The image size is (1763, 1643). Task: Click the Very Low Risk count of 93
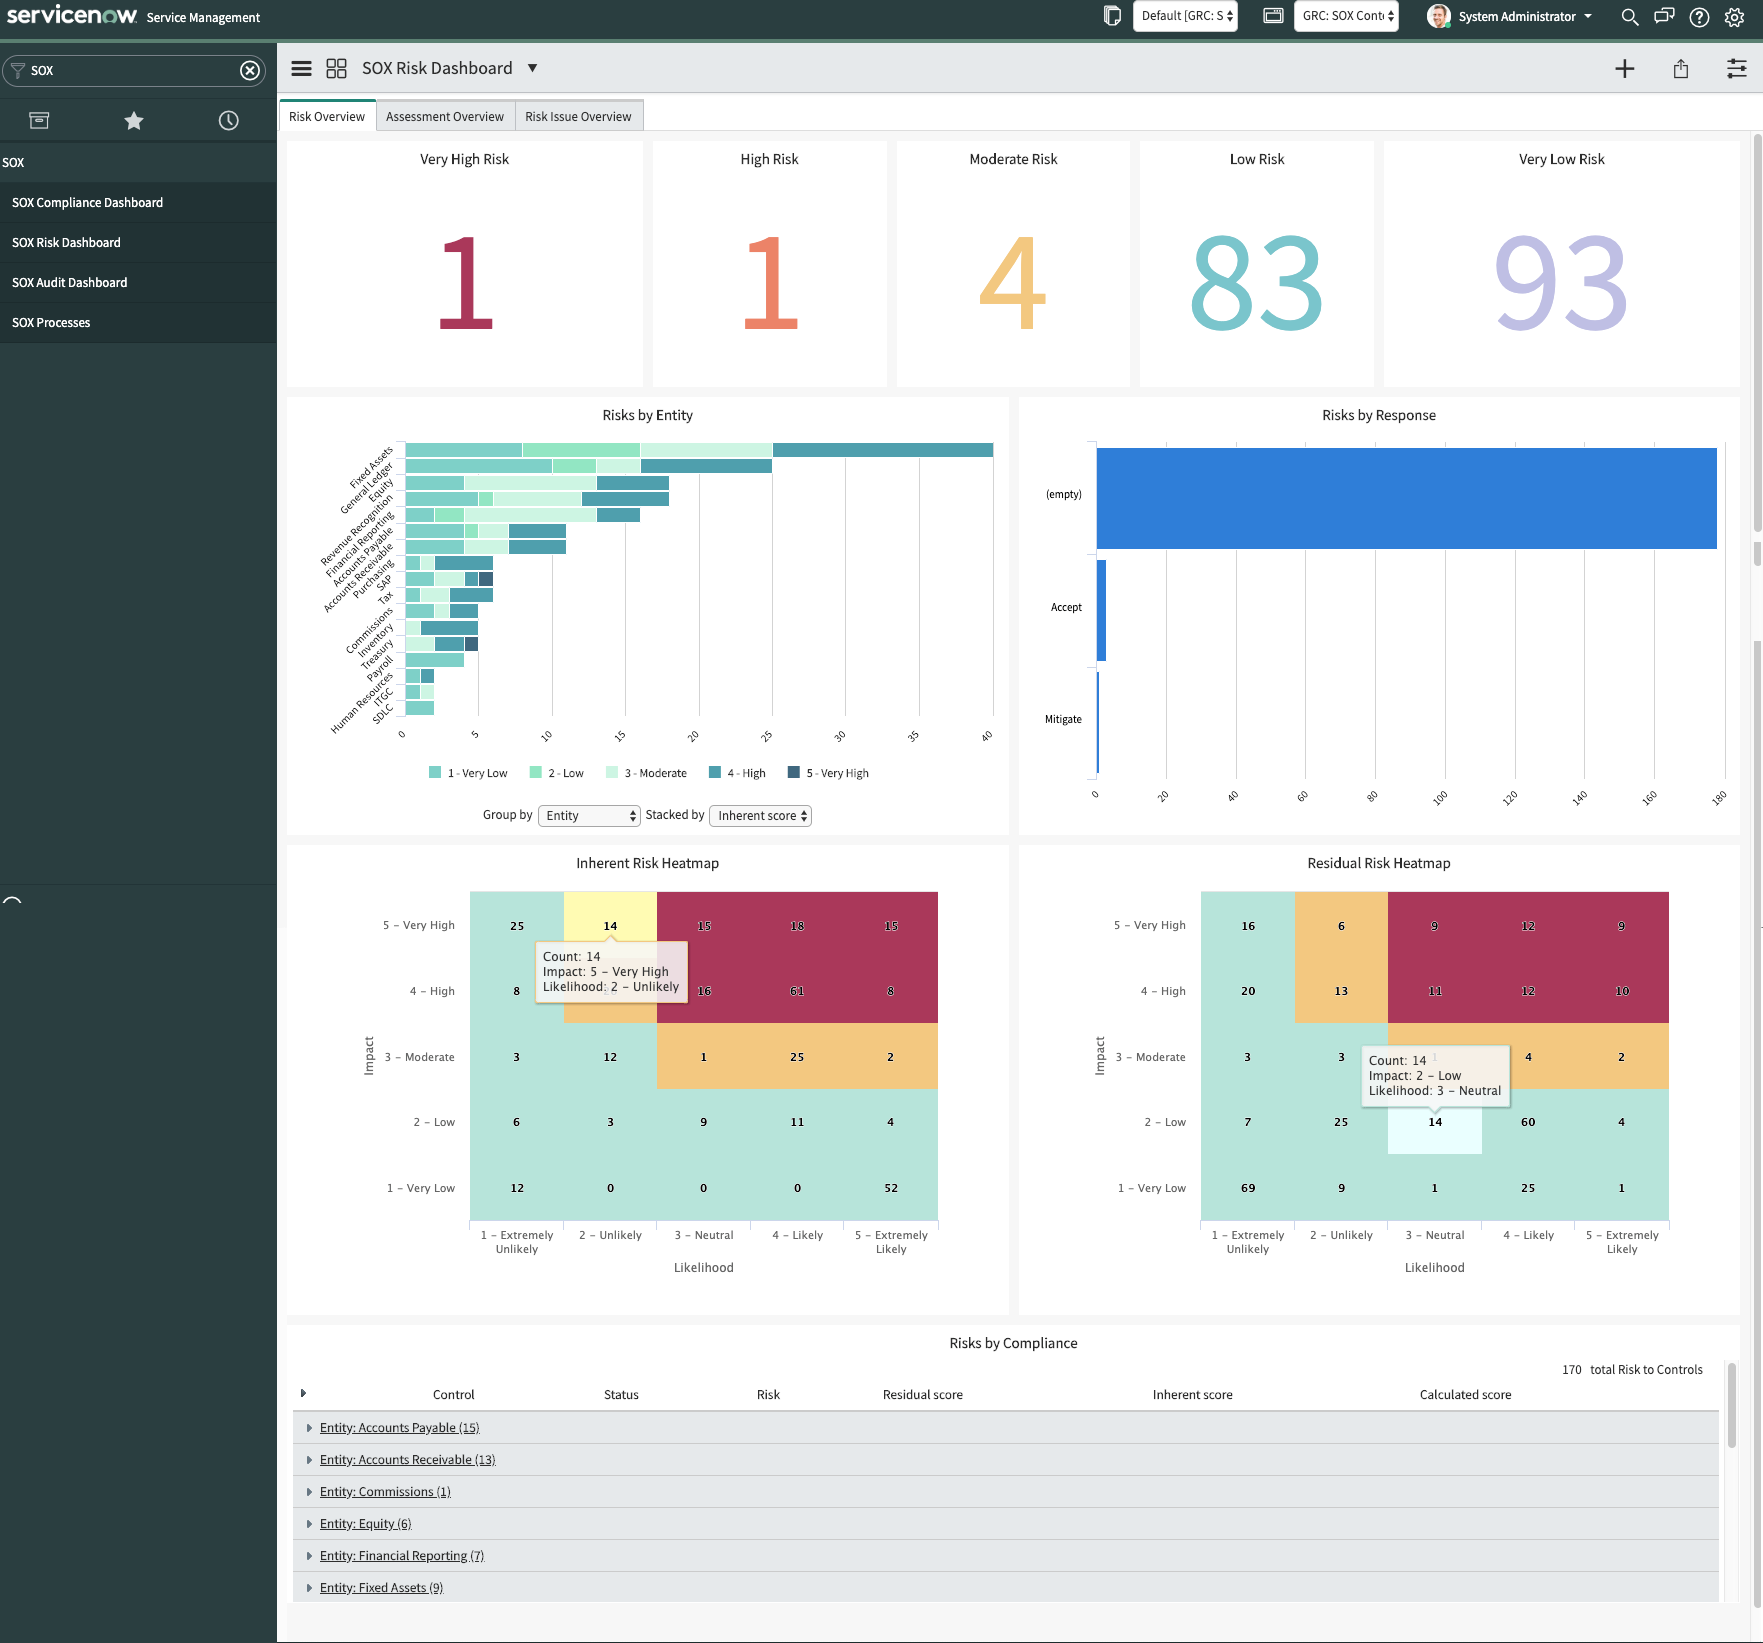point(1561,283)
